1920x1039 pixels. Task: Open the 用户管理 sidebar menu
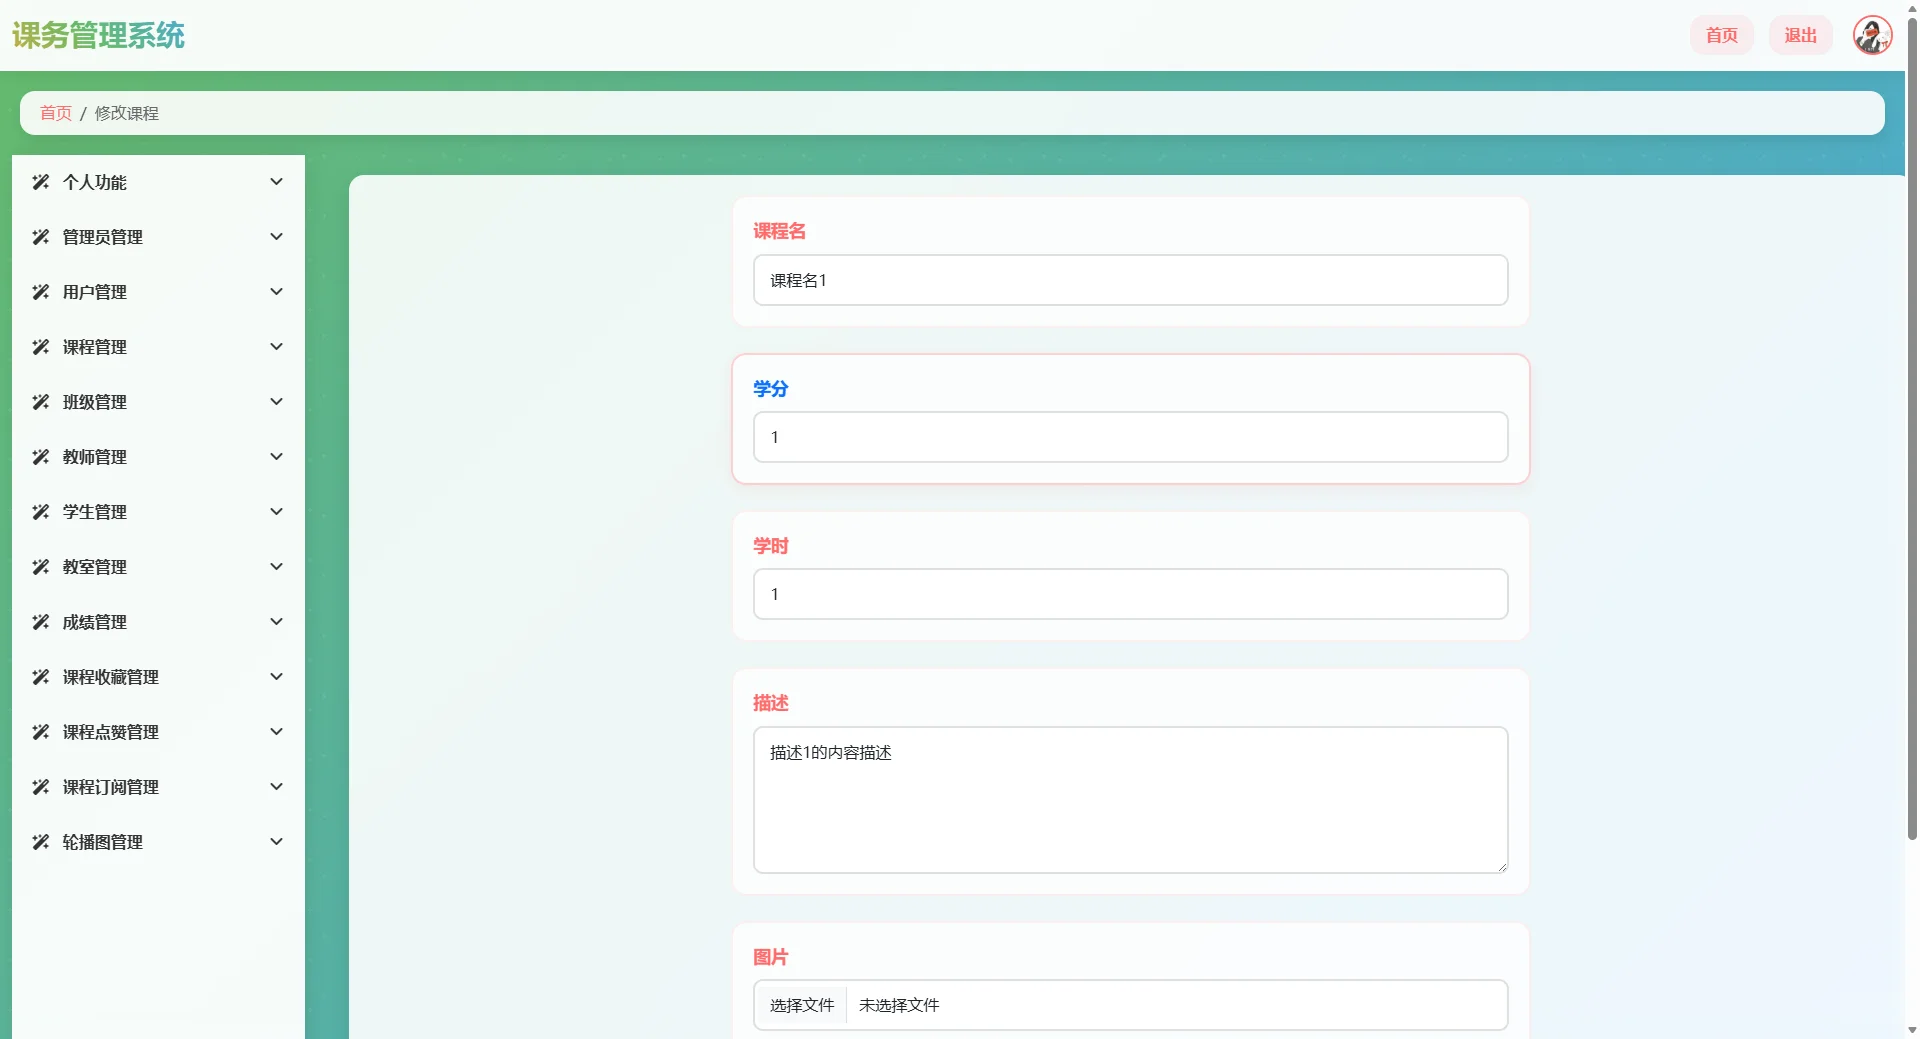tap(158, 292)
